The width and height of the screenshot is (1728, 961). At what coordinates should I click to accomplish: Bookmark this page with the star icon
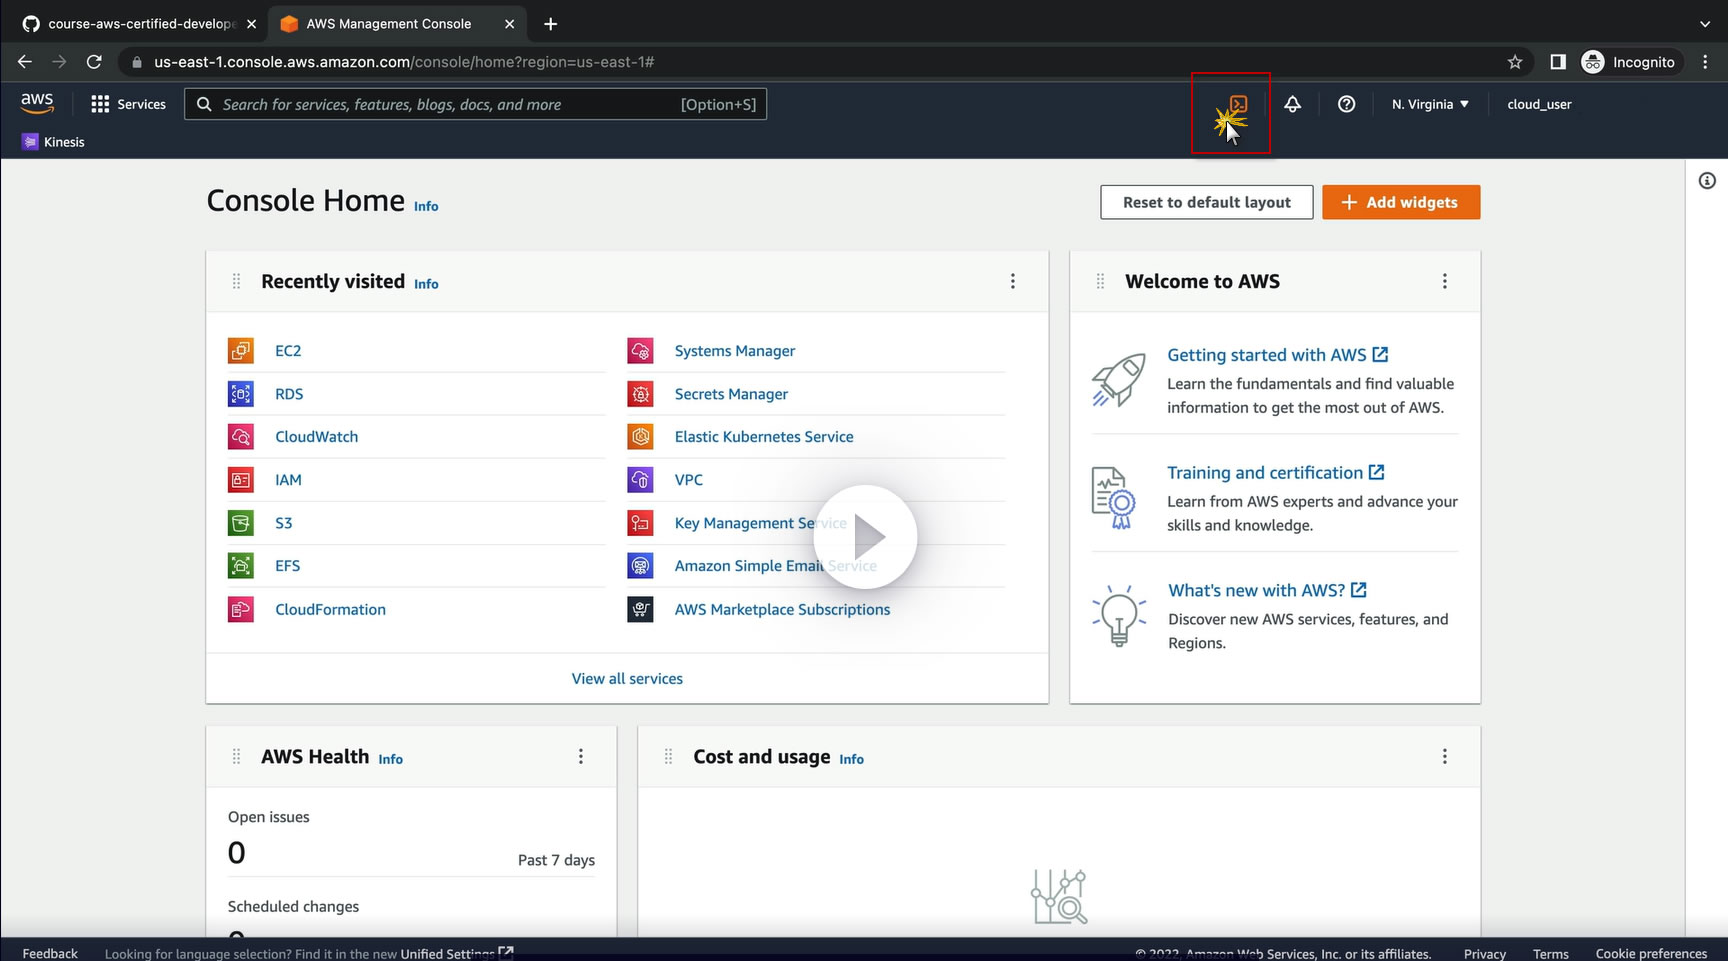pyautogui.click(x=1515, y=62)
